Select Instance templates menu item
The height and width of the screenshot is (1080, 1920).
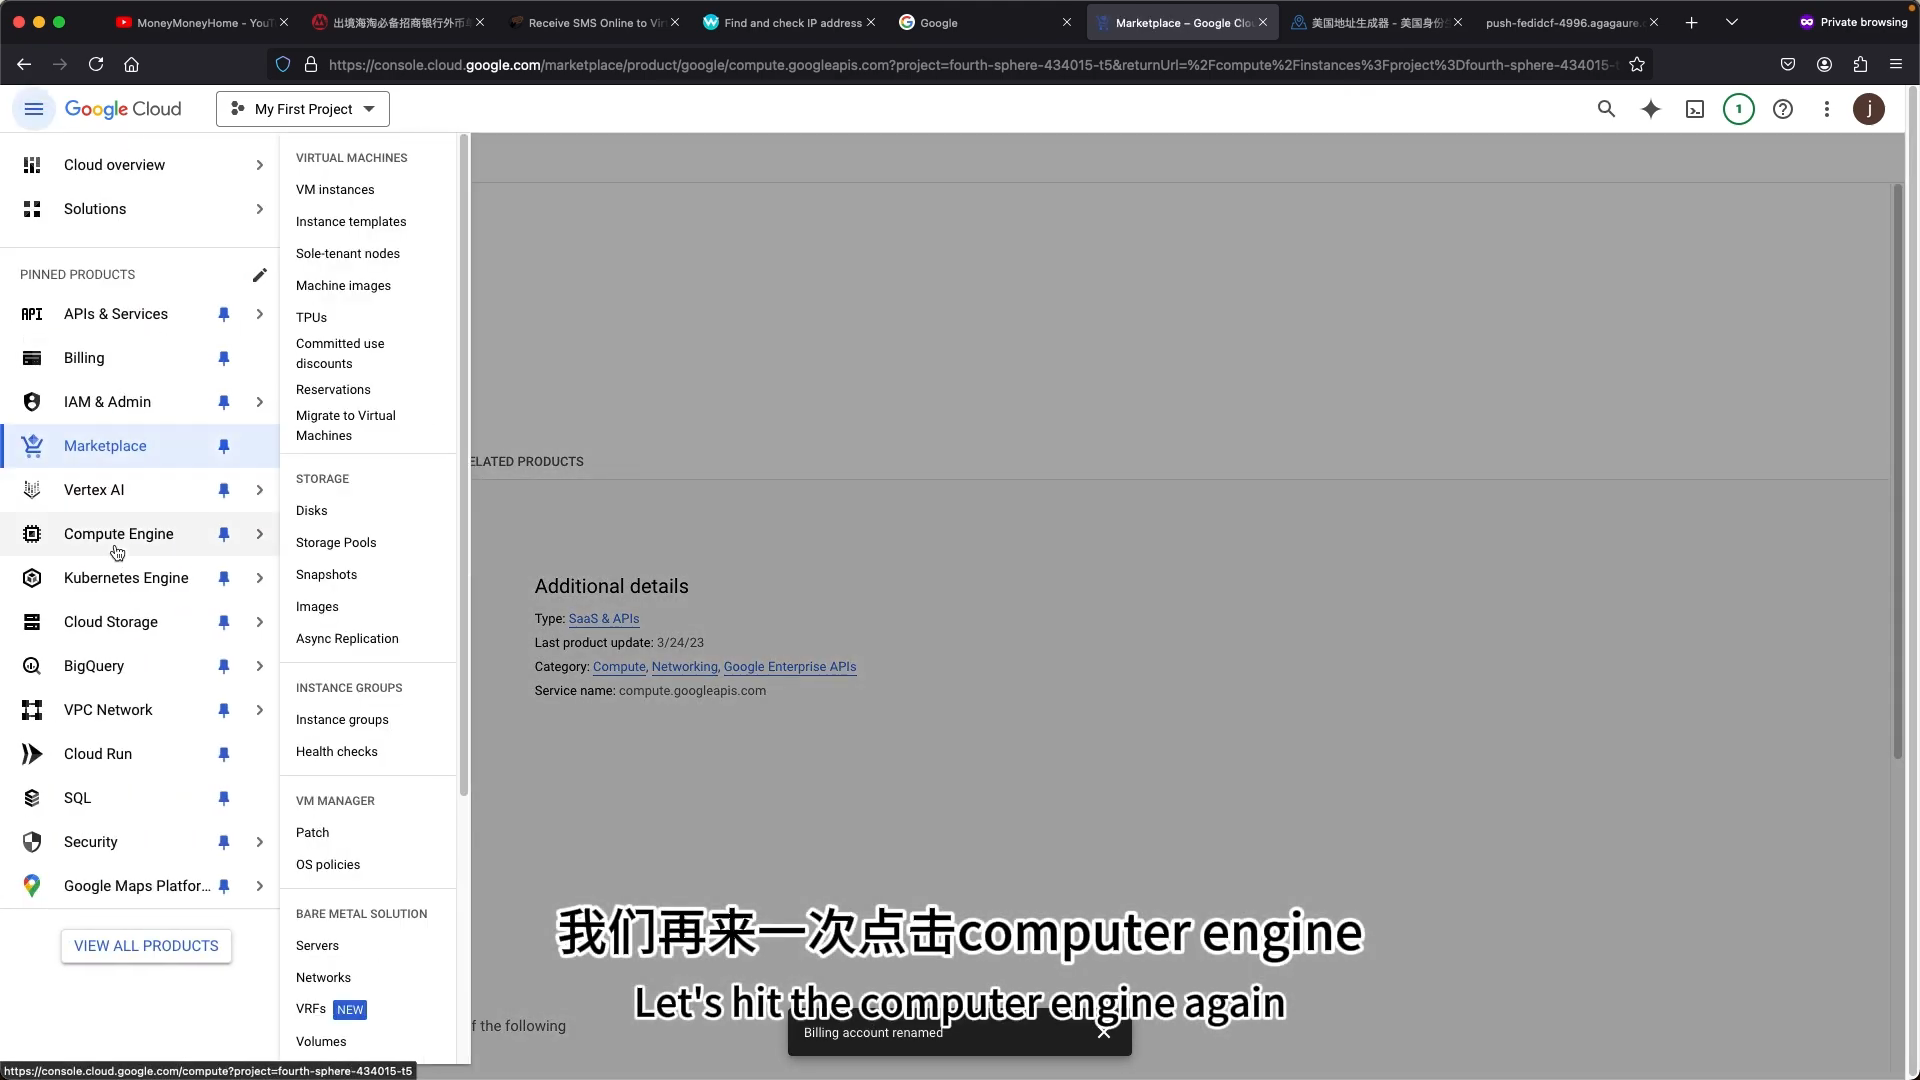pos(351,222)
